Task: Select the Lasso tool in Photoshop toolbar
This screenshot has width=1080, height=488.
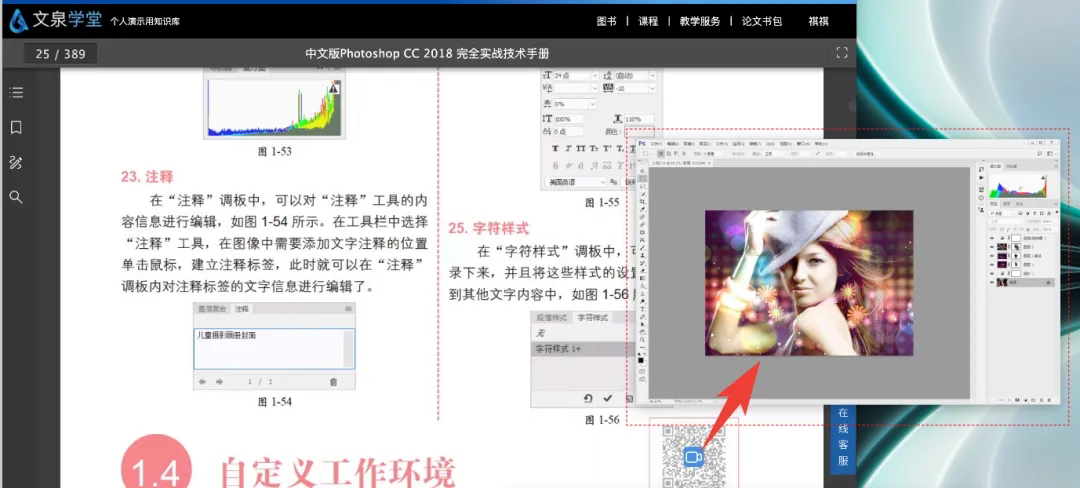Action: (643, 186)
